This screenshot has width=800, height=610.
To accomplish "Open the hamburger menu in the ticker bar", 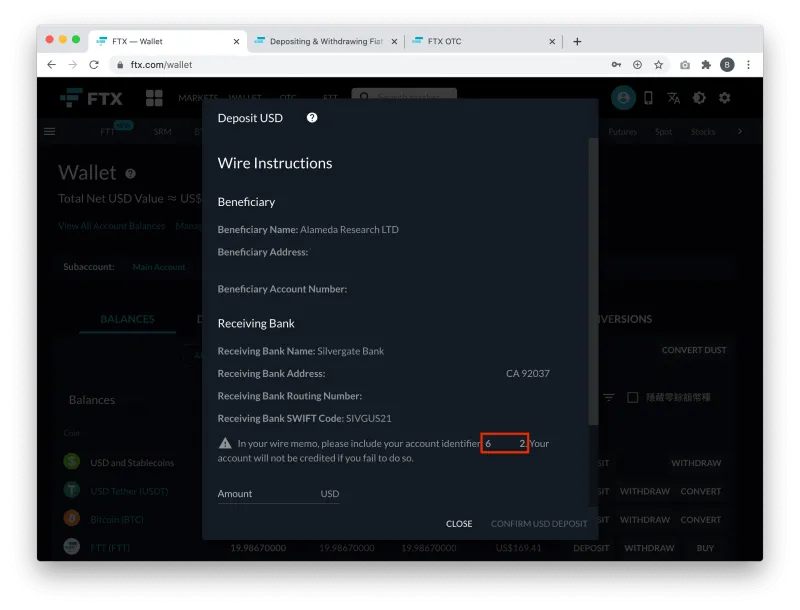I will [49, 132].
